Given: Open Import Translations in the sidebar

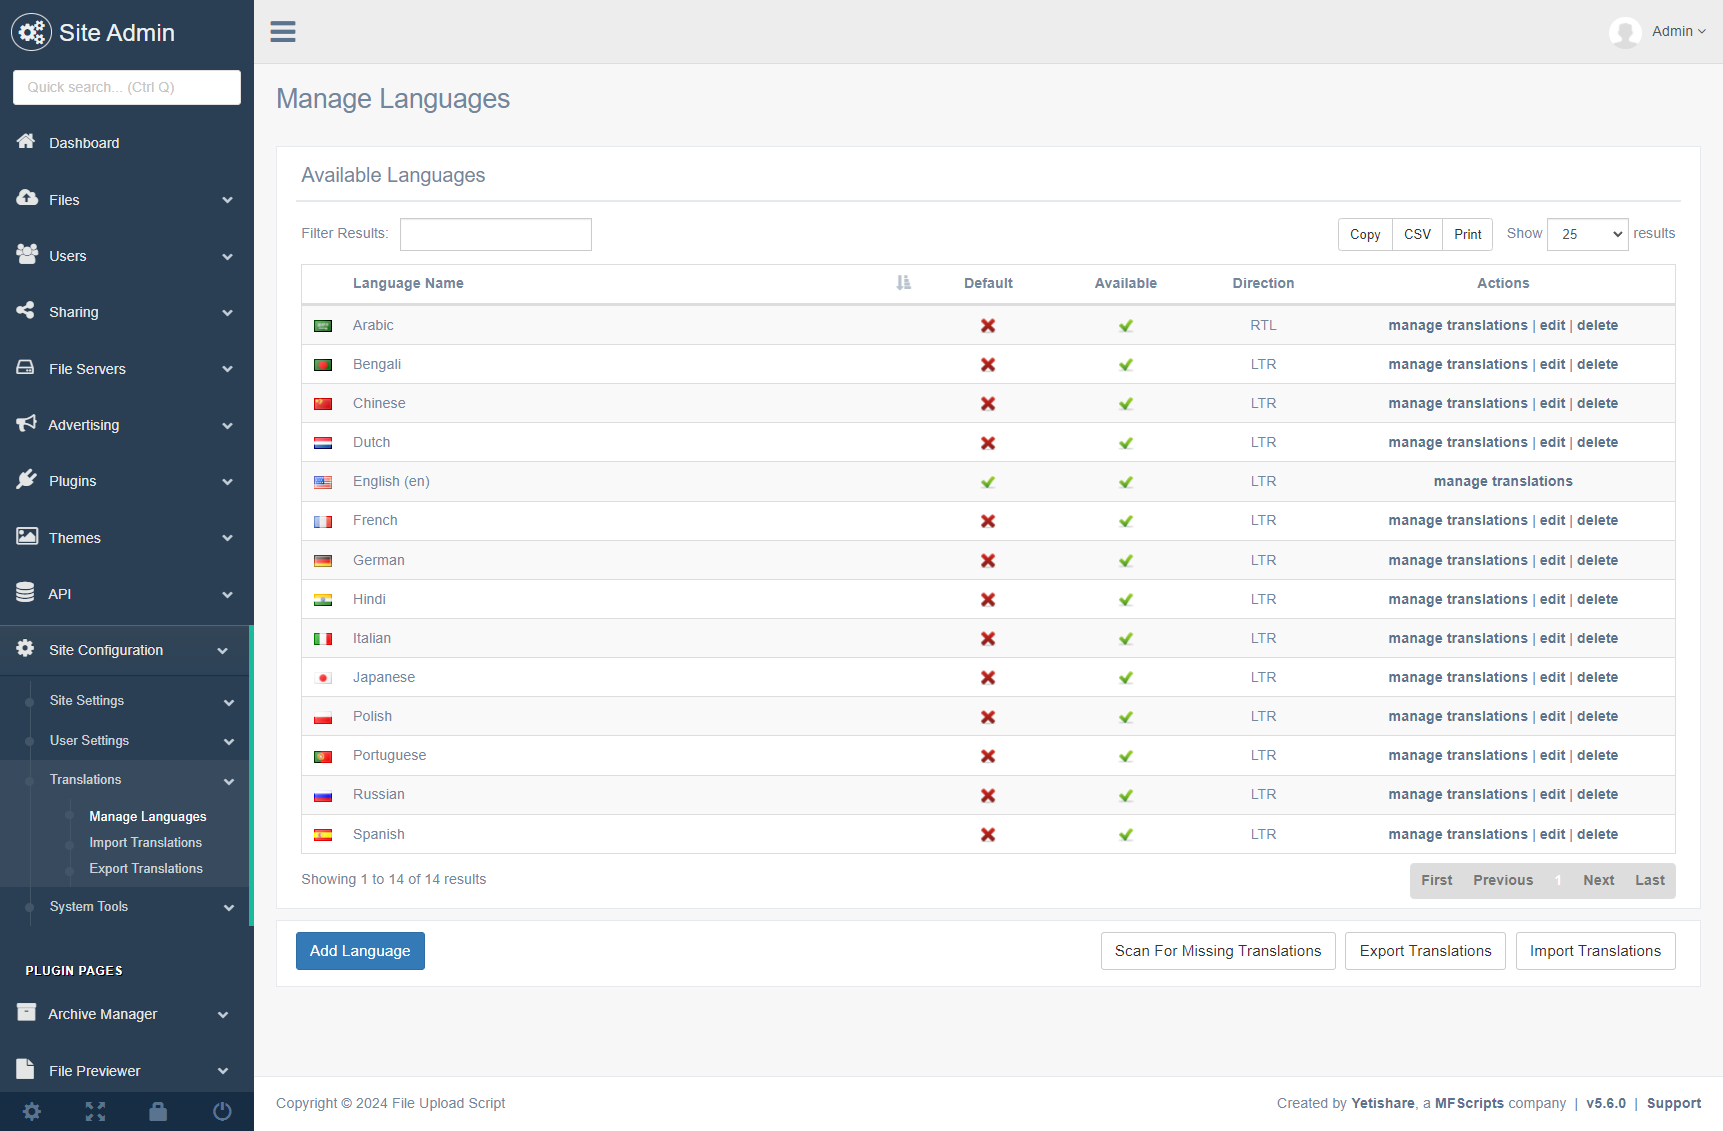Looking at the screenshot, I should click(145, 843).
